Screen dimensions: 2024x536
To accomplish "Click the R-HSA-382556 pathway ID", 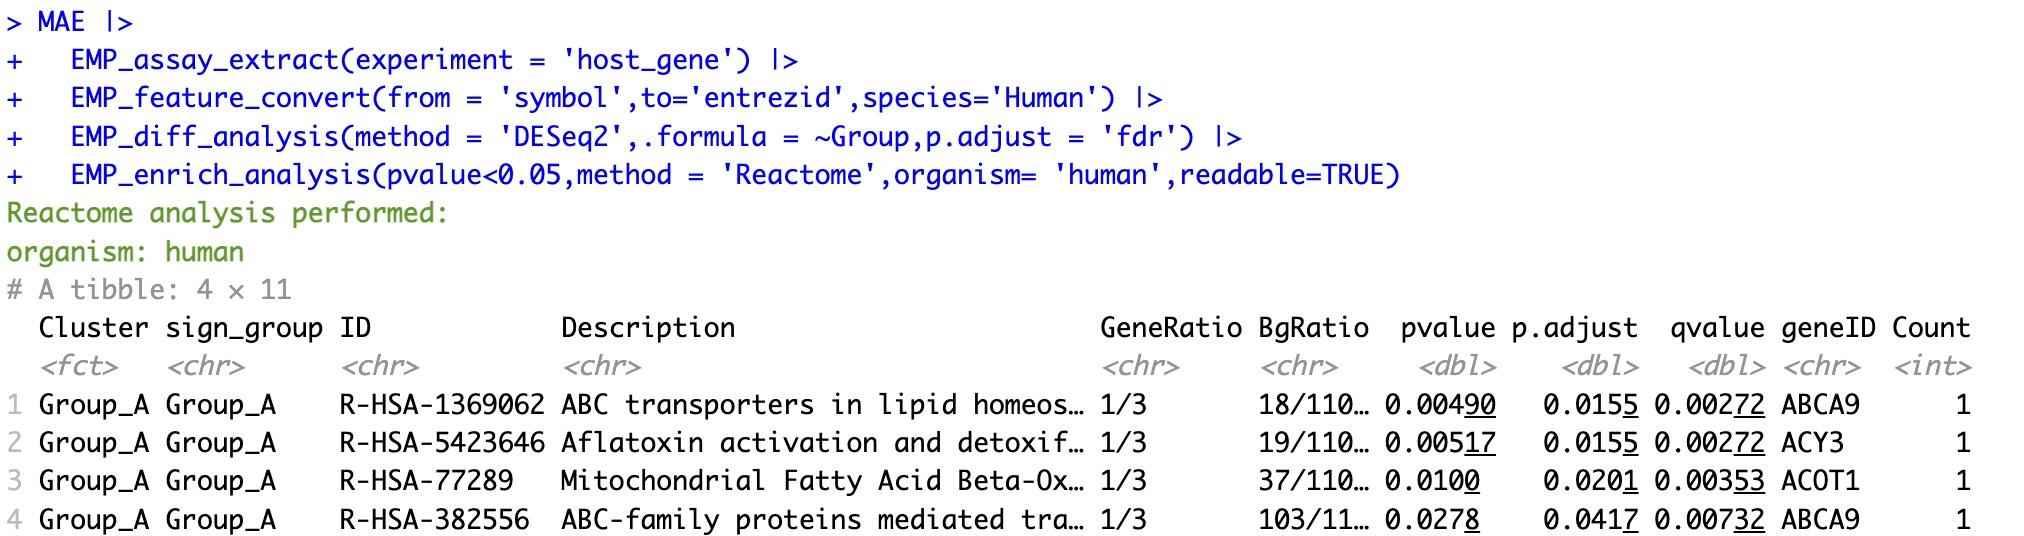I will point(434,520).
